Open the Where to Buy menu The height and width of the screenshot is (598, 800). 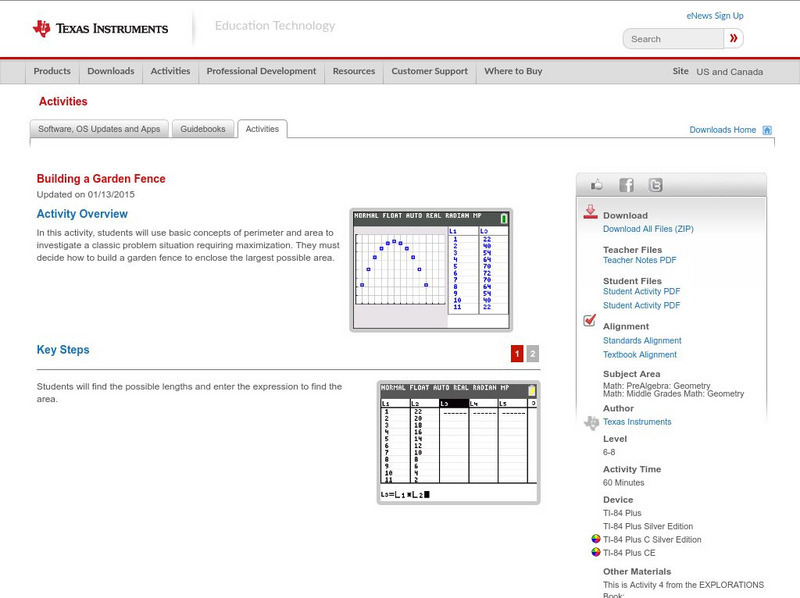(513, 71)
